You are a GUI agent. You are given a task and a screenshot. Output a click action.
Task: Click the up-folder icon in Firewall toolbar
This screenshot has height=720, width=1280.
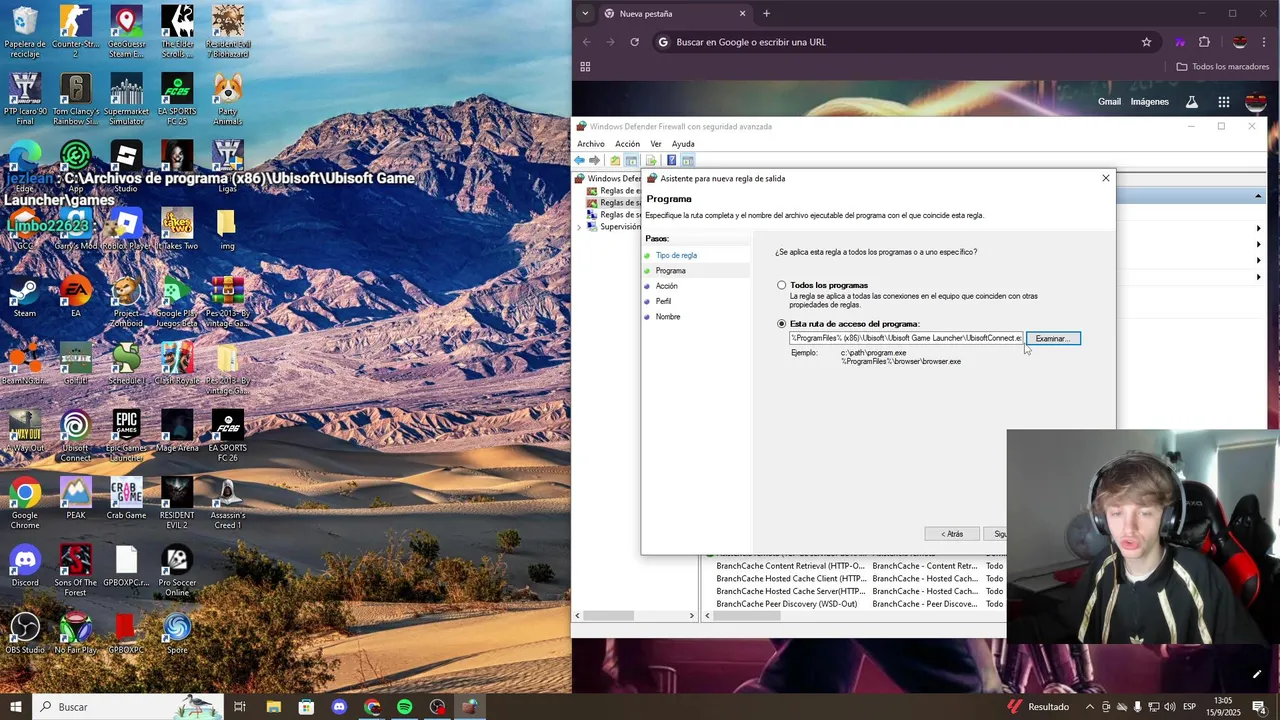615,160
